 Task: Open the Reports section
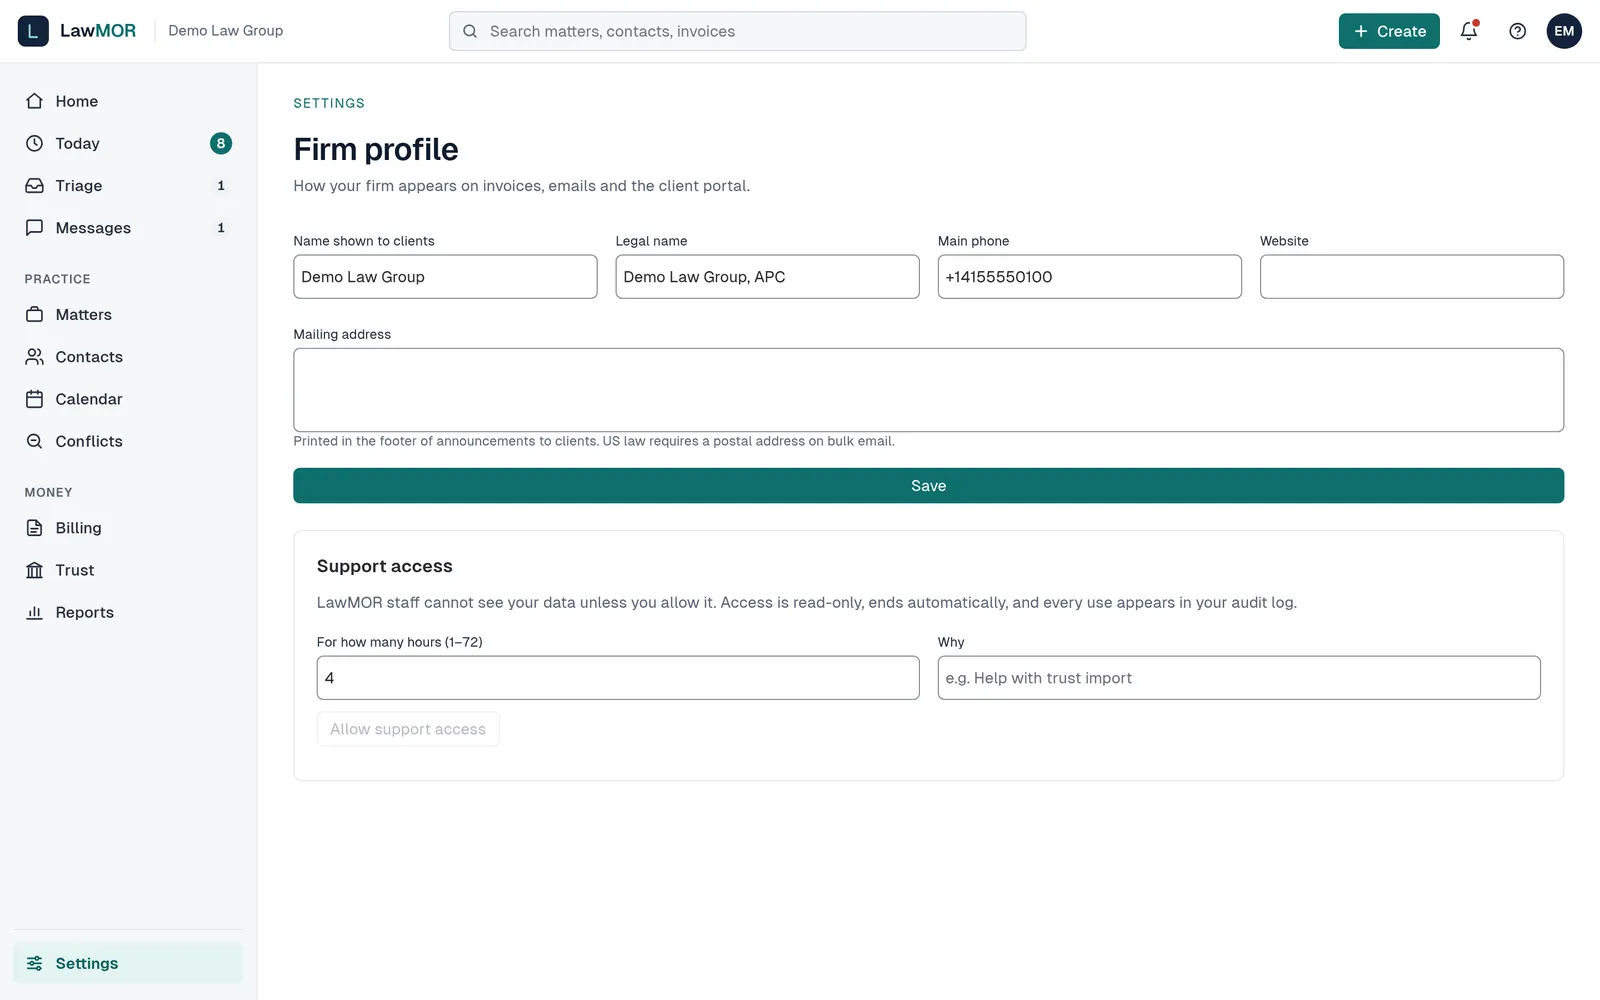click(128, 612)
